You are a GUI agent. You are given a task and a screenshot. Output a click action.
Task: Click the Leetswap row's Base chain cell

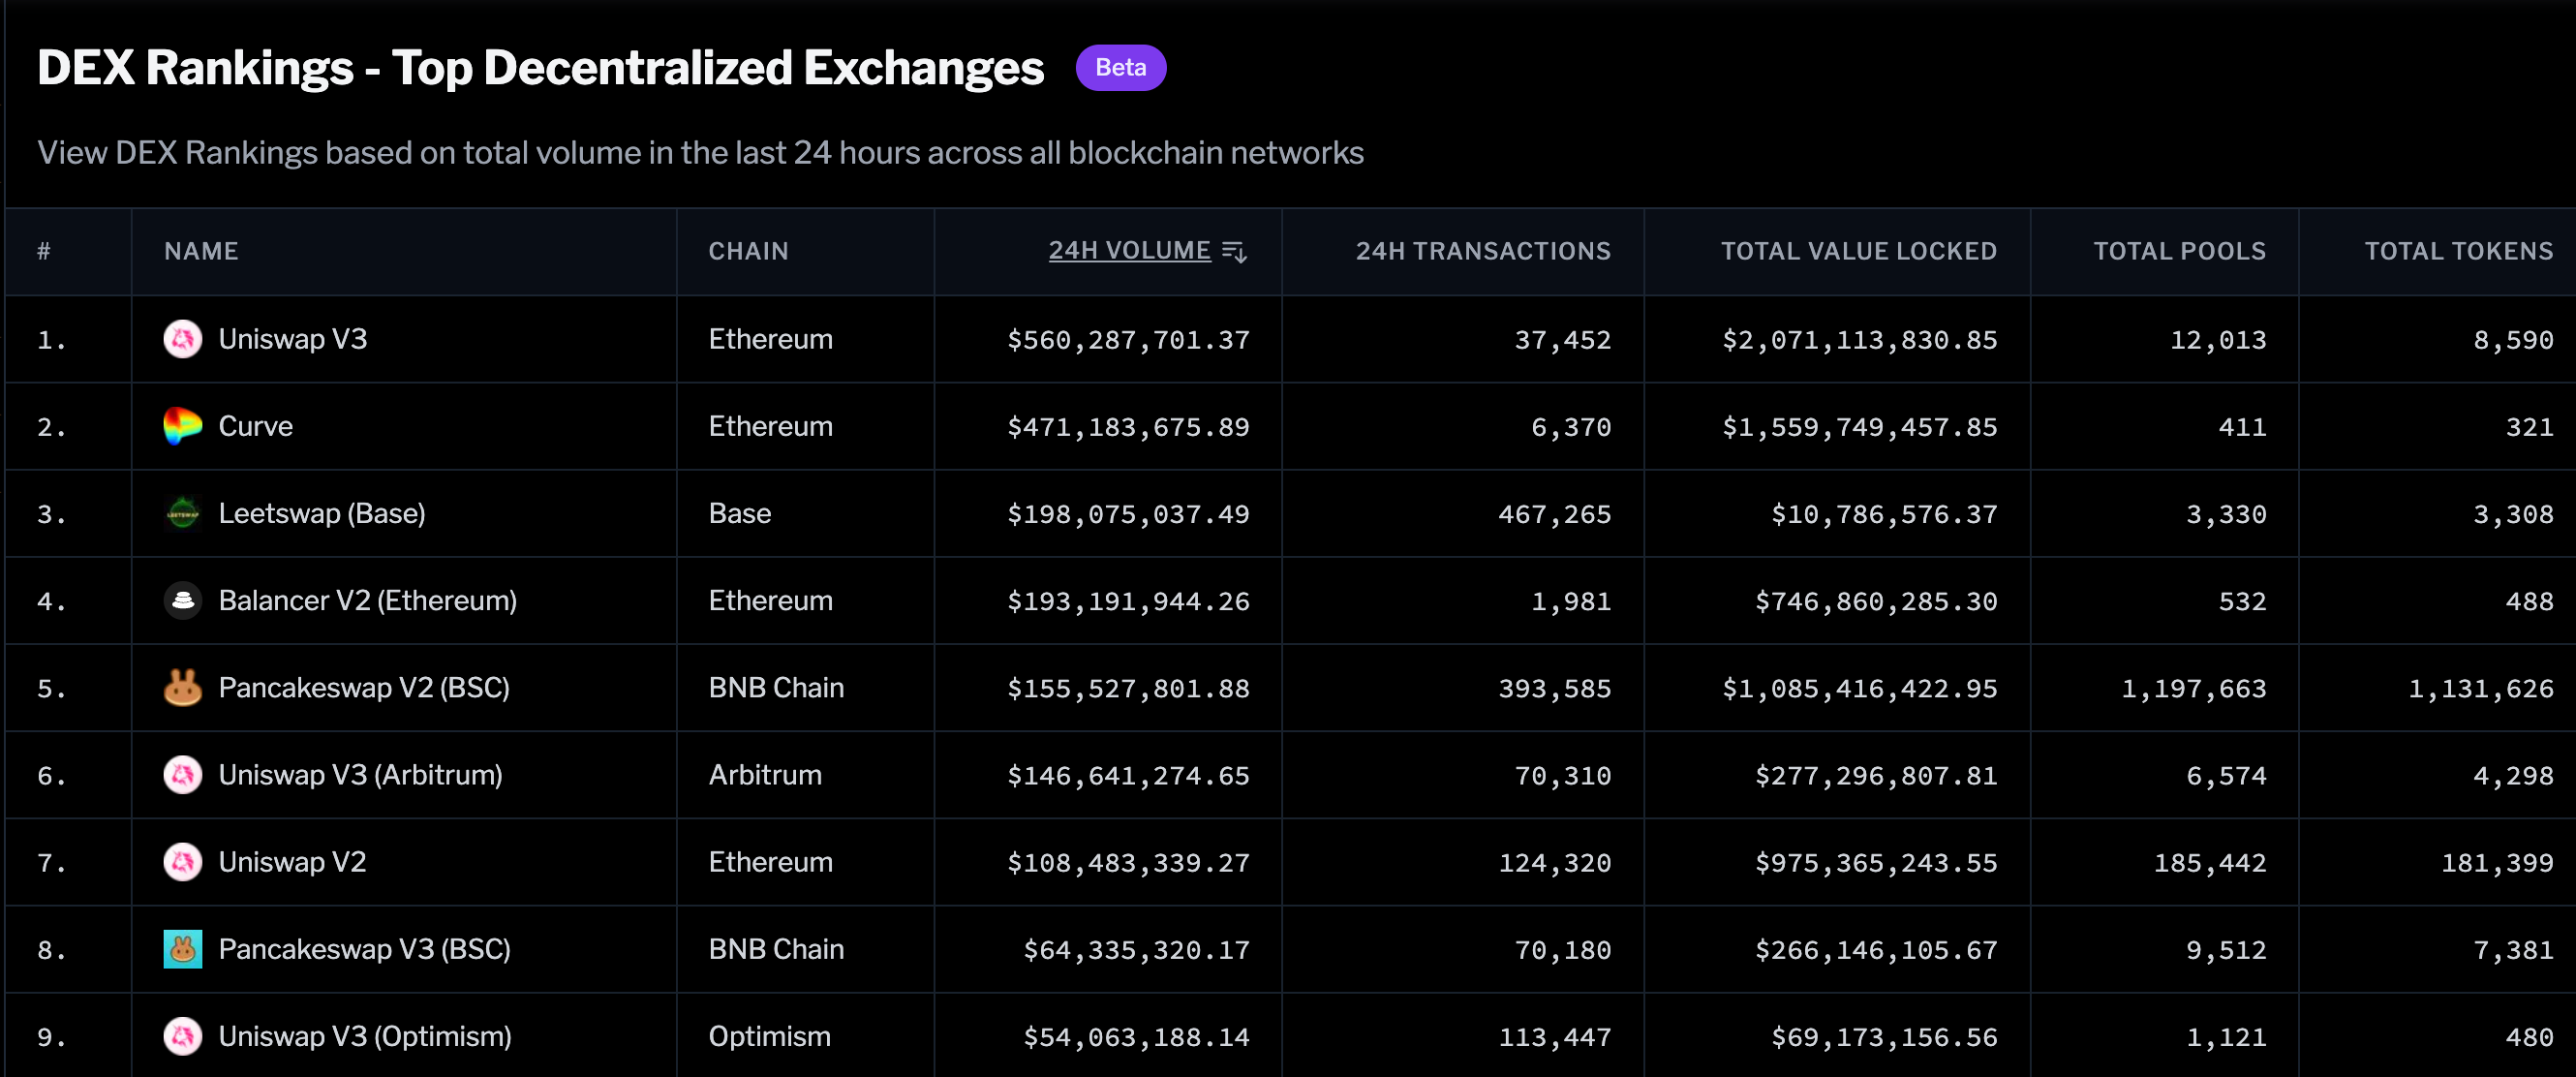740,514
